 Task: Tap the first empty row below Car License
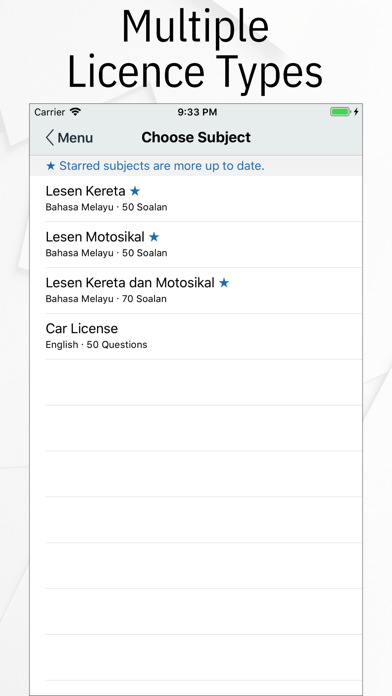click(196, 382)
